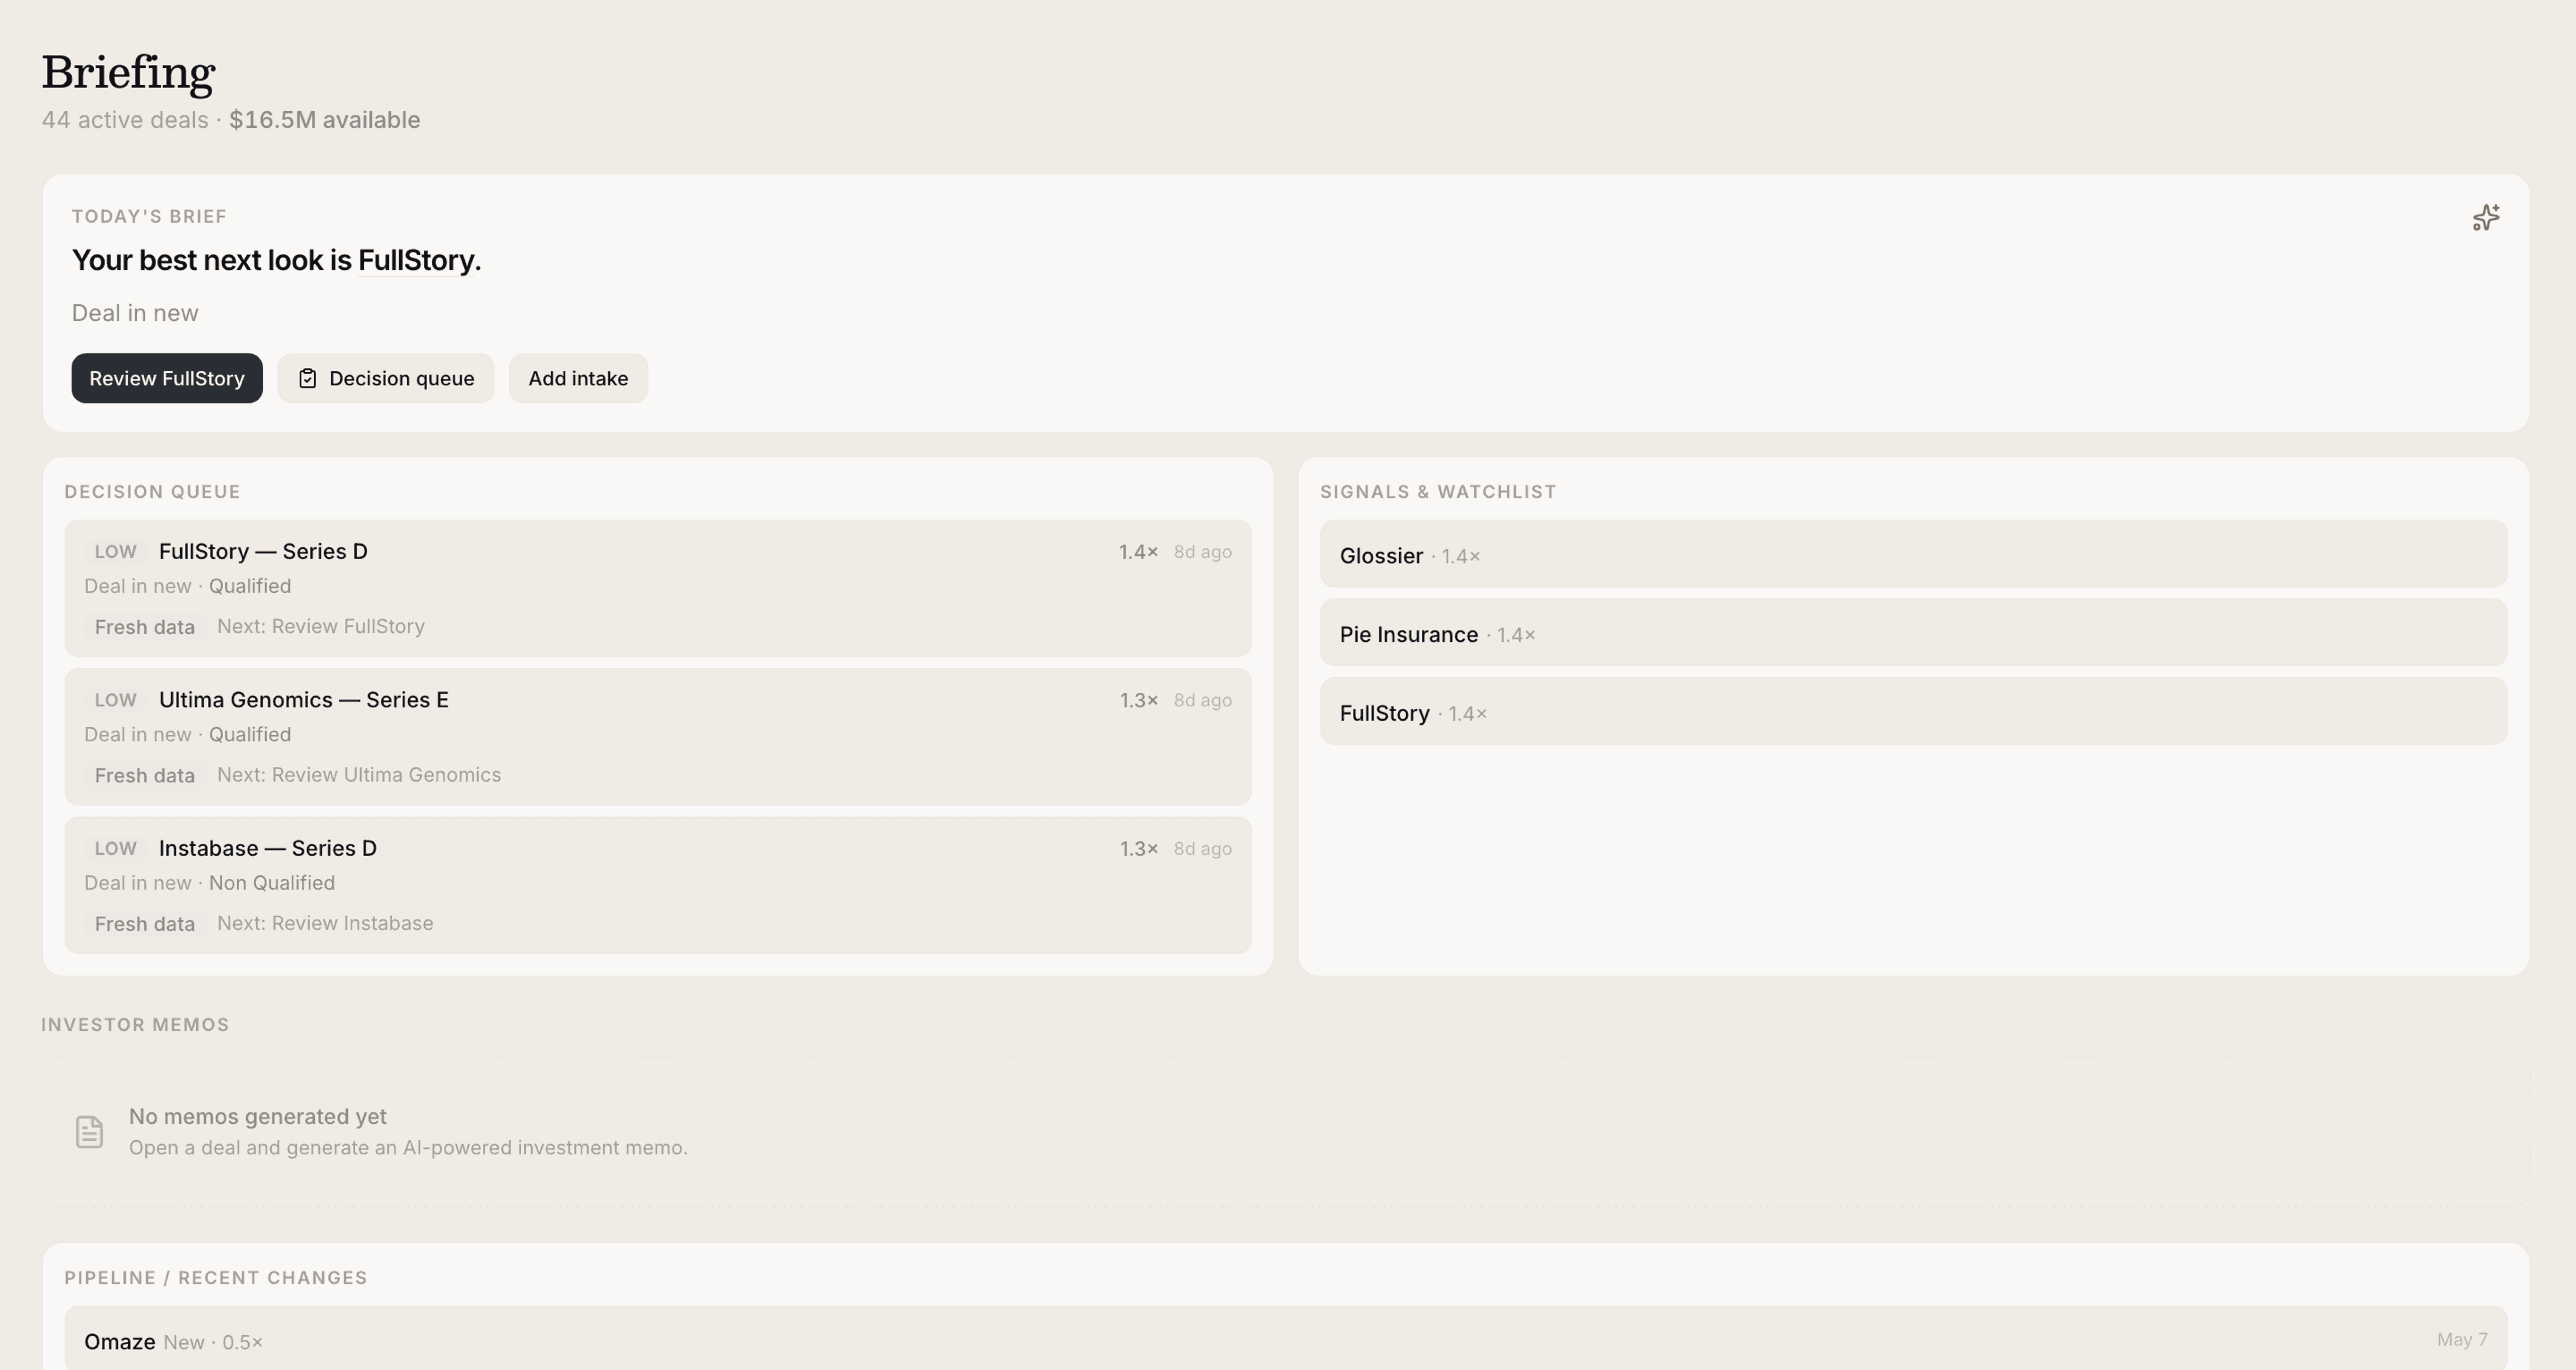Click the "PIPELINE / RECENT CHANGES" header
This screenshot has width=2576, height=1370.
(216, 1278)
